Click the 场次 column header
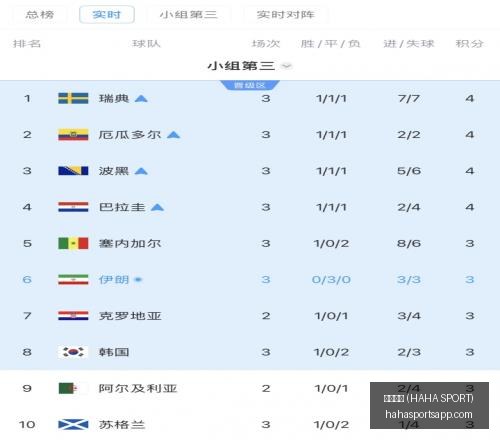 coord(266,44)
